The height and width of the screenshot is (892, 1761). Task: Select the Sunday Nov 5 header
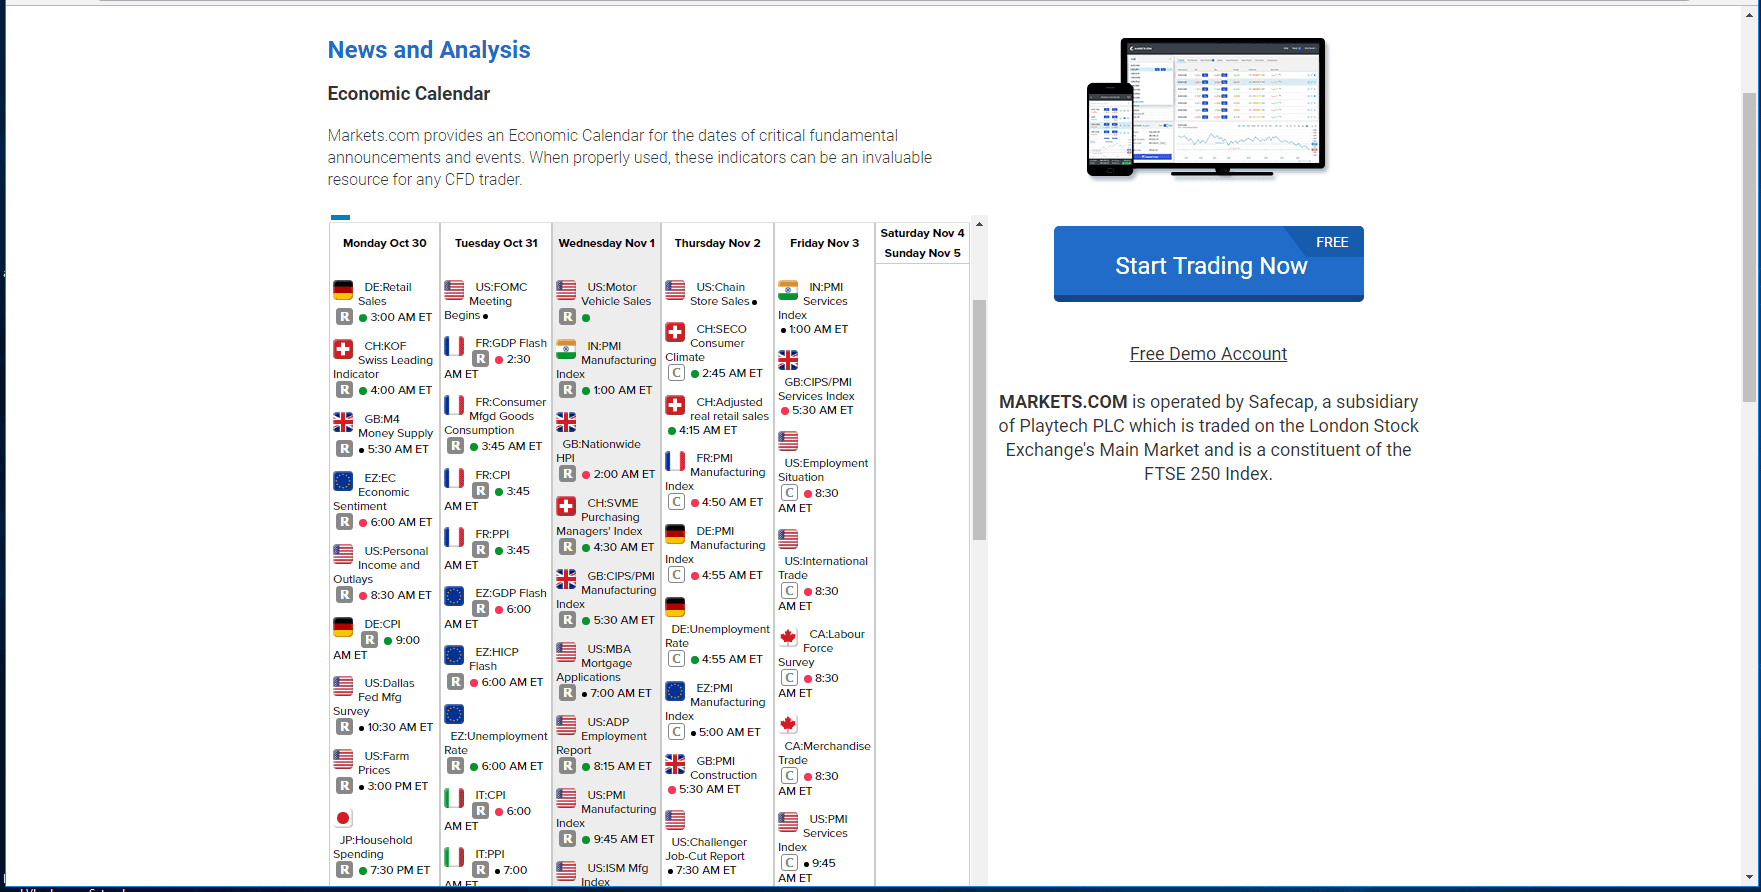[x=922, y=253]
